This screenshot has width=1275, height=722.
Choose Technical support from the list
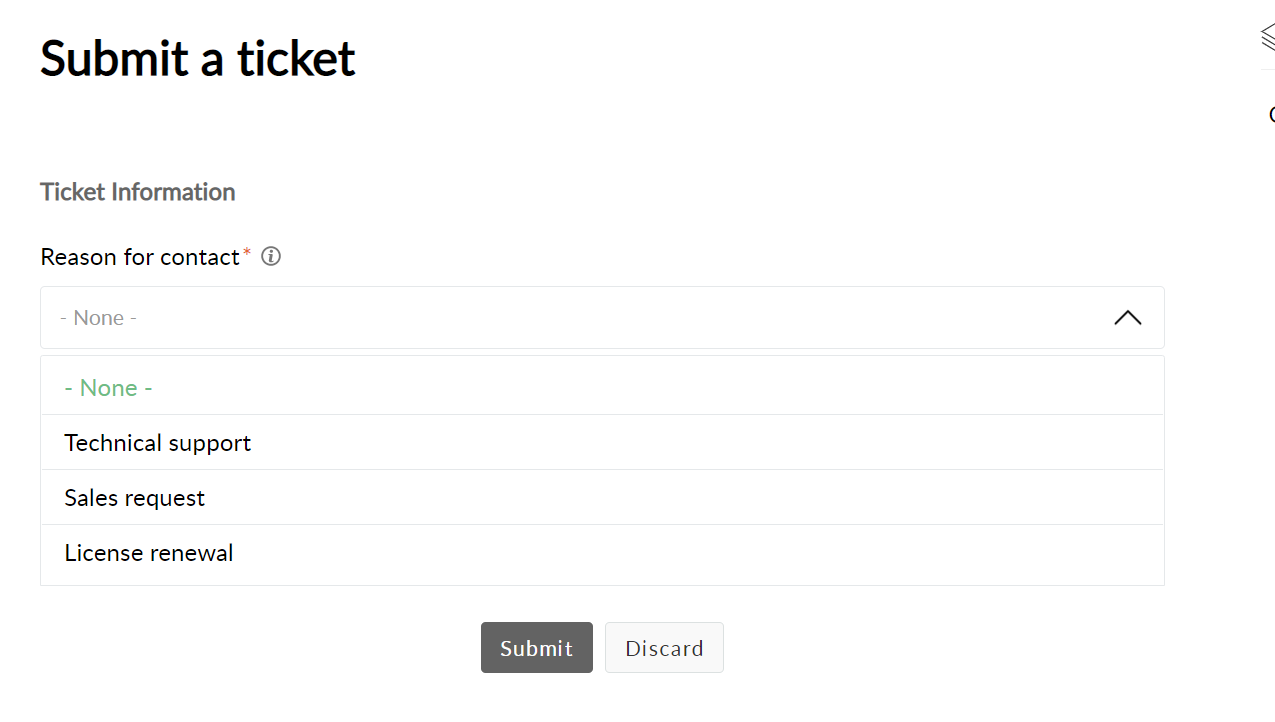pyautogui.click(x=157, y=443)
